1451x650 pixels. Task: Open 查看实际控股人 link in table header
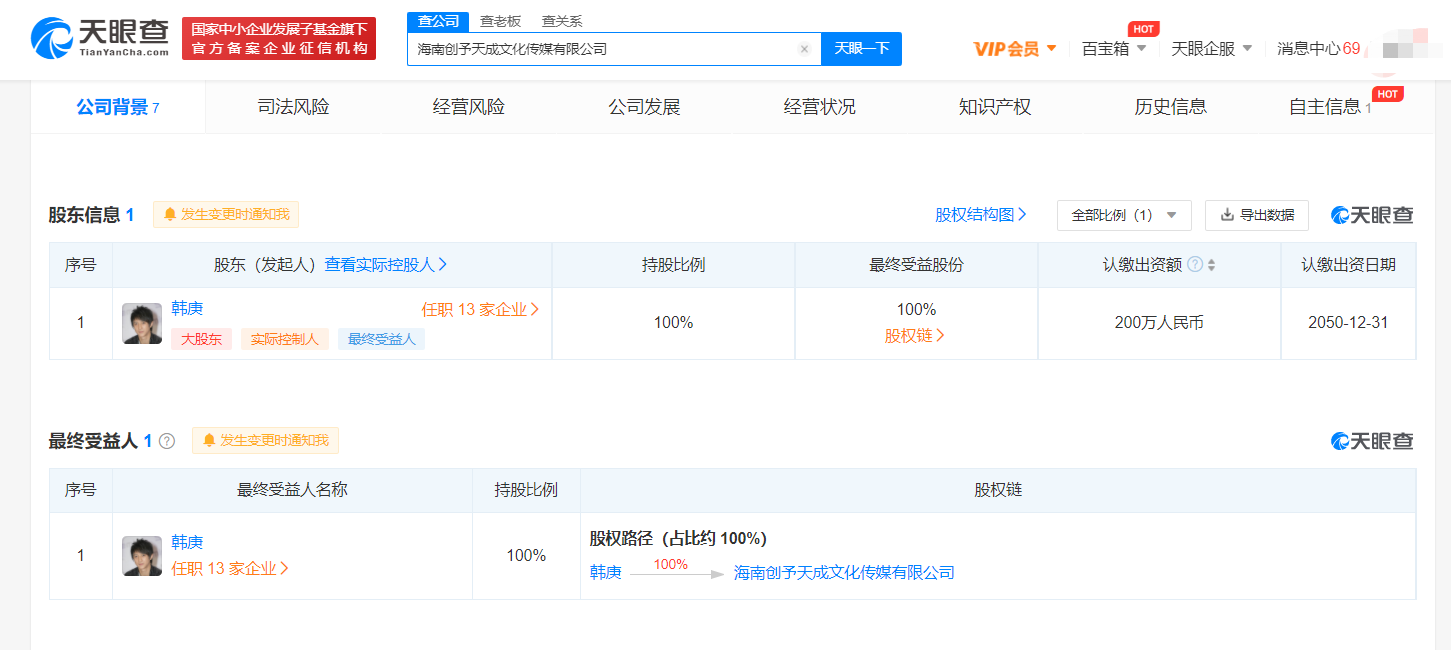(386, 265)
